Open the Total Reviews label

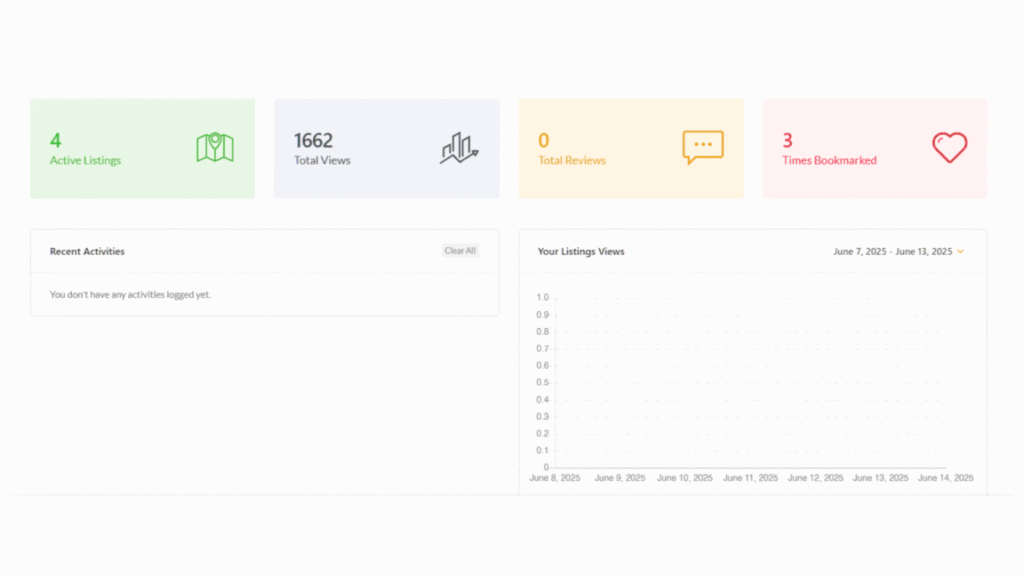572,160
